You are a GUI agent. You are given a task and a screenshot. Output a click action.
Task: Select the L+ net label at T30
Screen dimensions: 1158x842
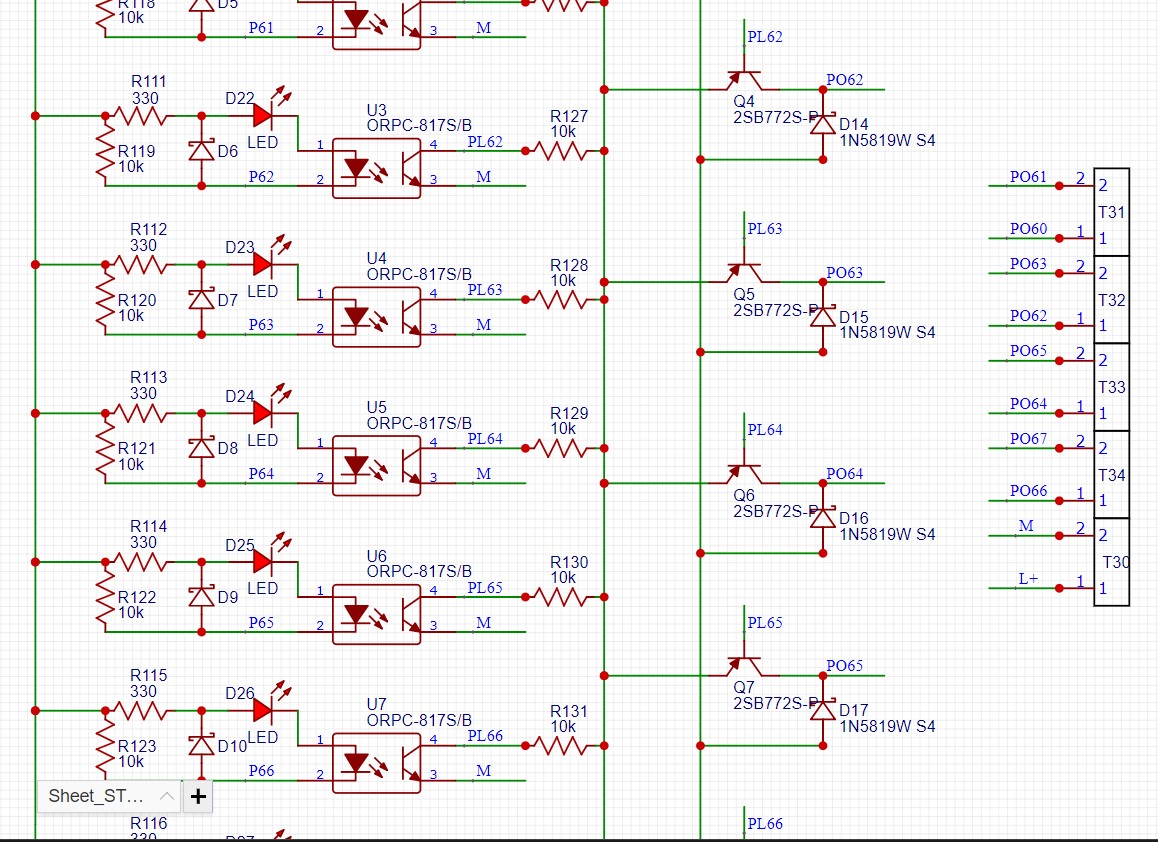(1028, 579)
